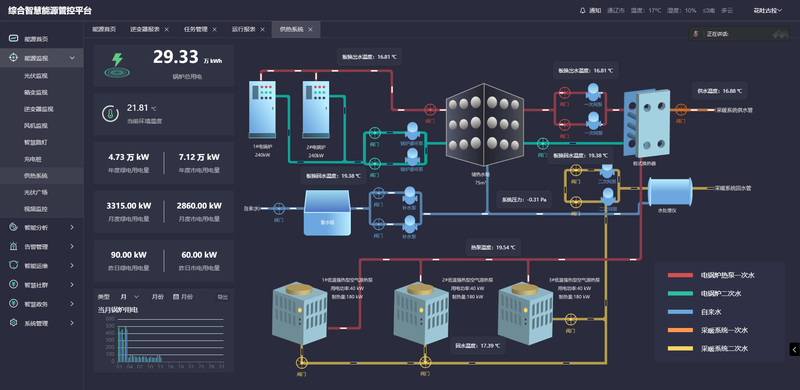Viewport: 800px width, 390px height.
Task: Collapse the 能源监视 sidebar menu
Action: [72, 58]
